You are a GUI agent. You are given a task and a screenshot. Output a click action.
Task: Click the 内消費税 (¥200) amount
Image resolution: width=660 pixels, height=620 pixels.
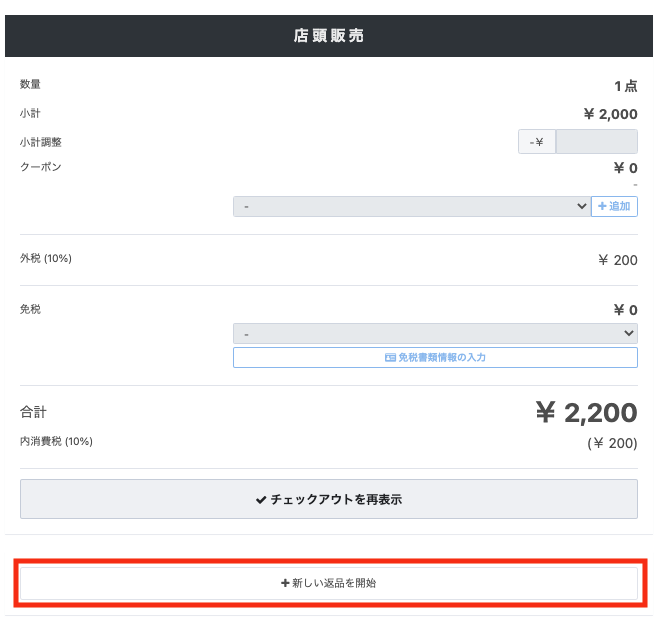pos(611,442)
